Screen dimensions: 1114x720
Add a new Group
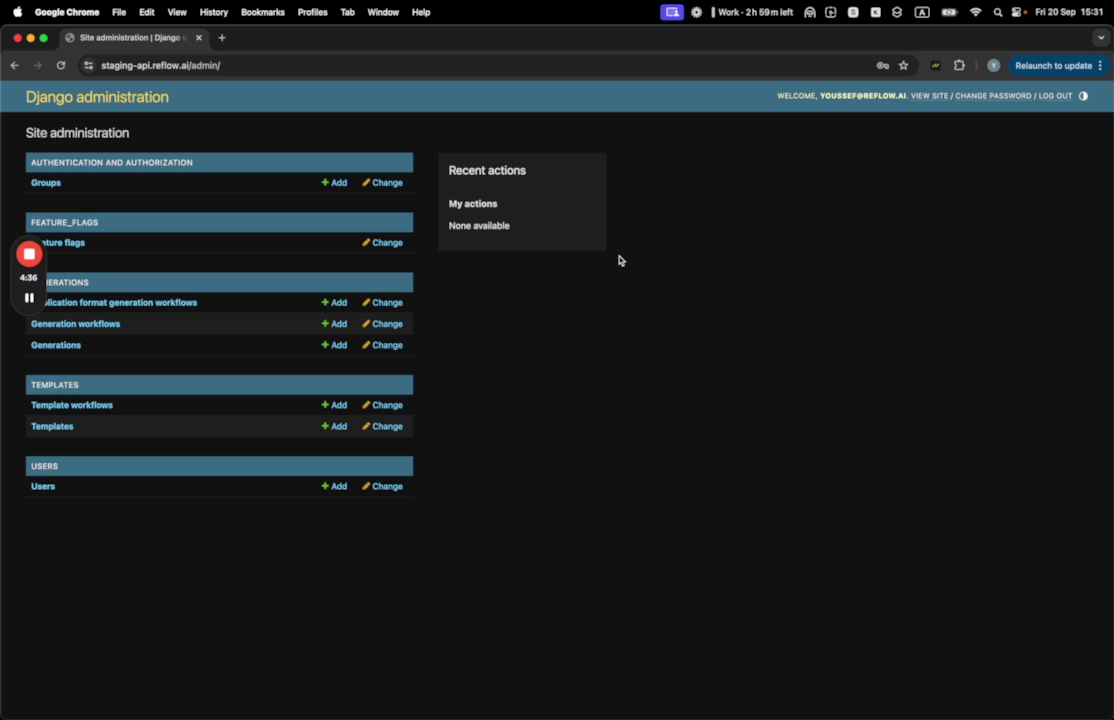pos(334,183)
